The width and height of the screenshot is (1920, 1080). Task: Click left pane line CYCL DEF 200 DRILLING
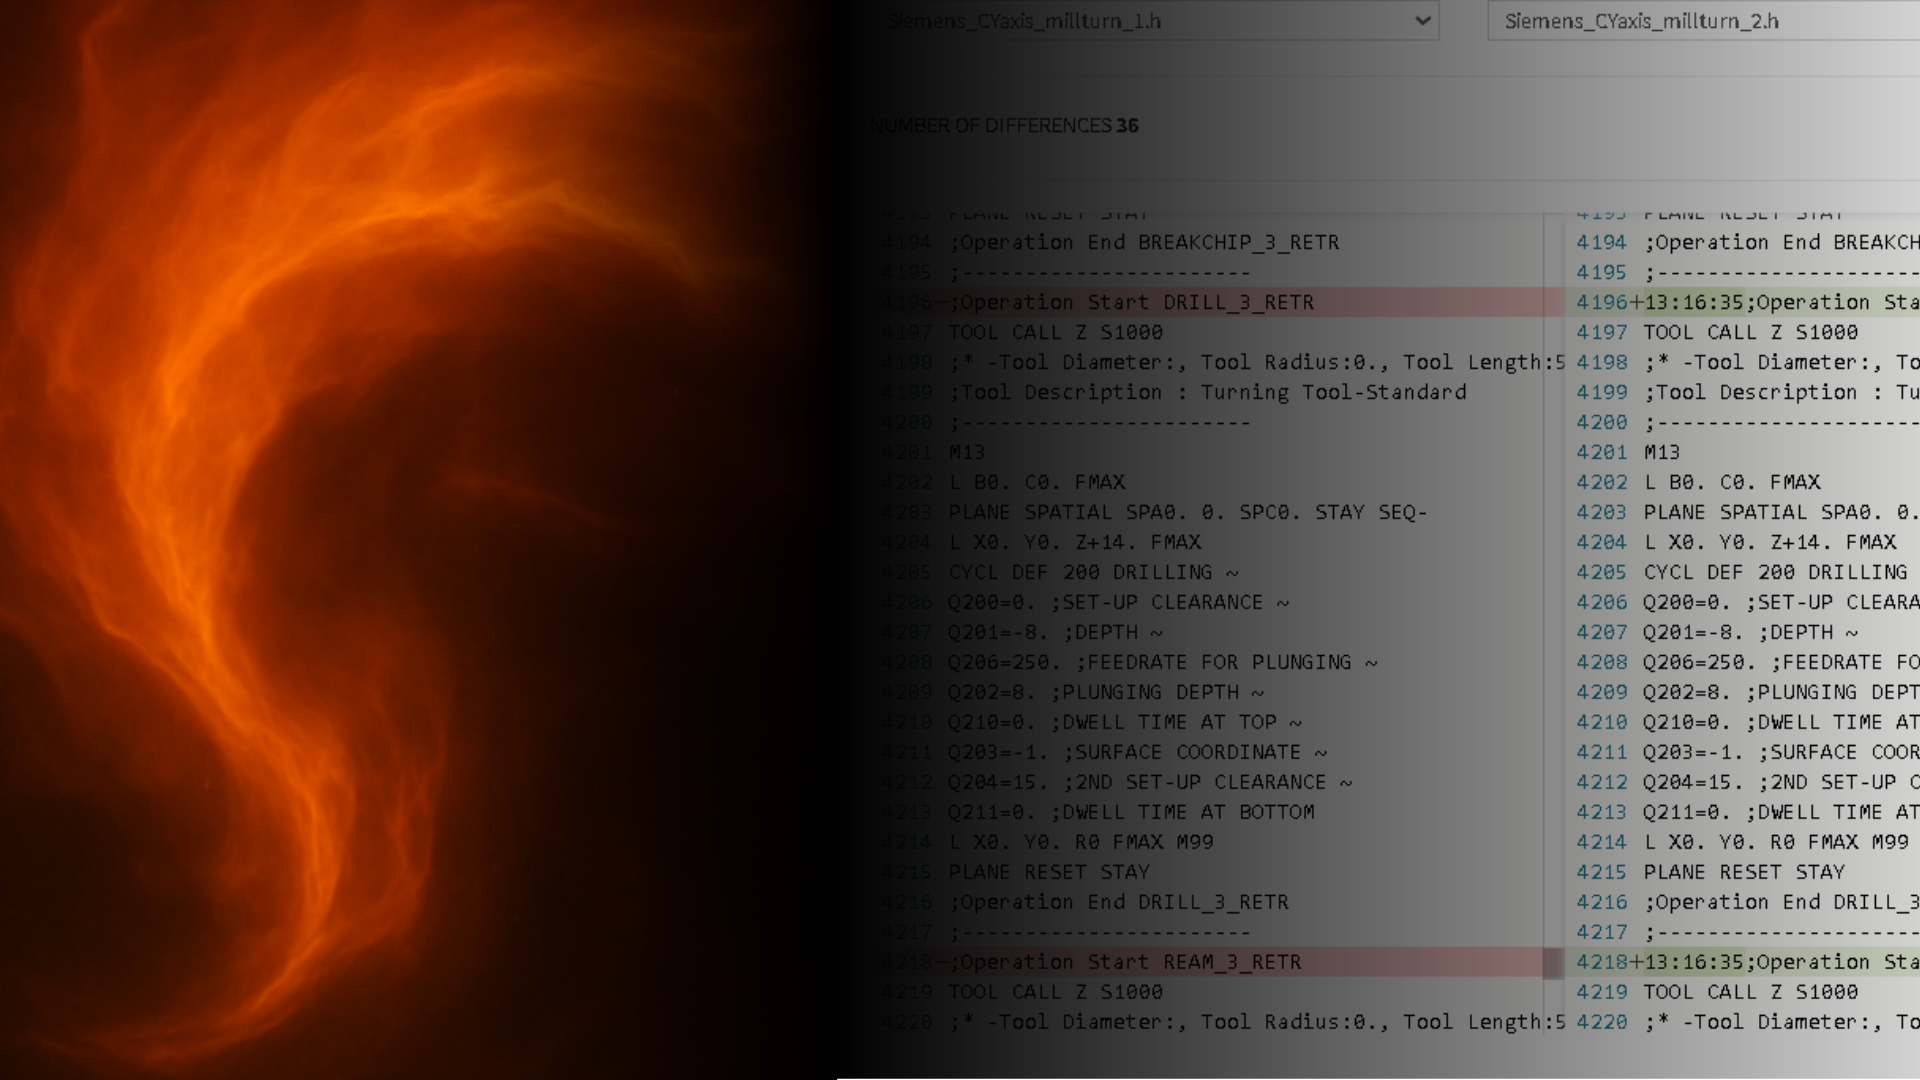[x=1092, y=572]
